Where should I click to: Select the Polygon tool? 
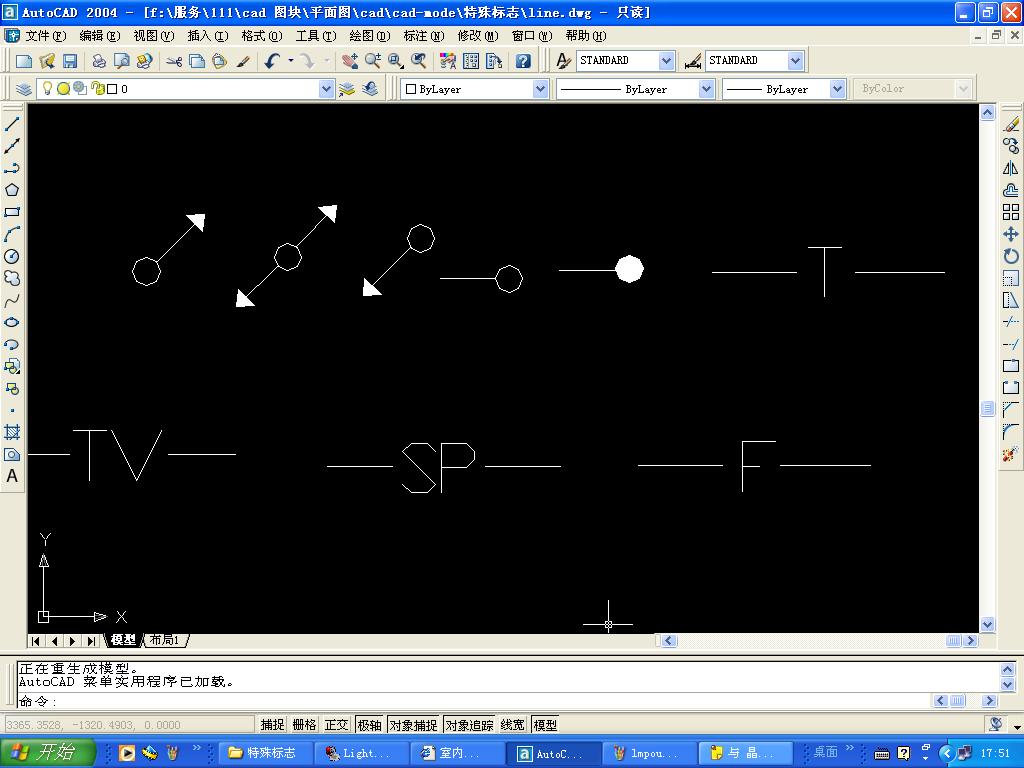12,190
